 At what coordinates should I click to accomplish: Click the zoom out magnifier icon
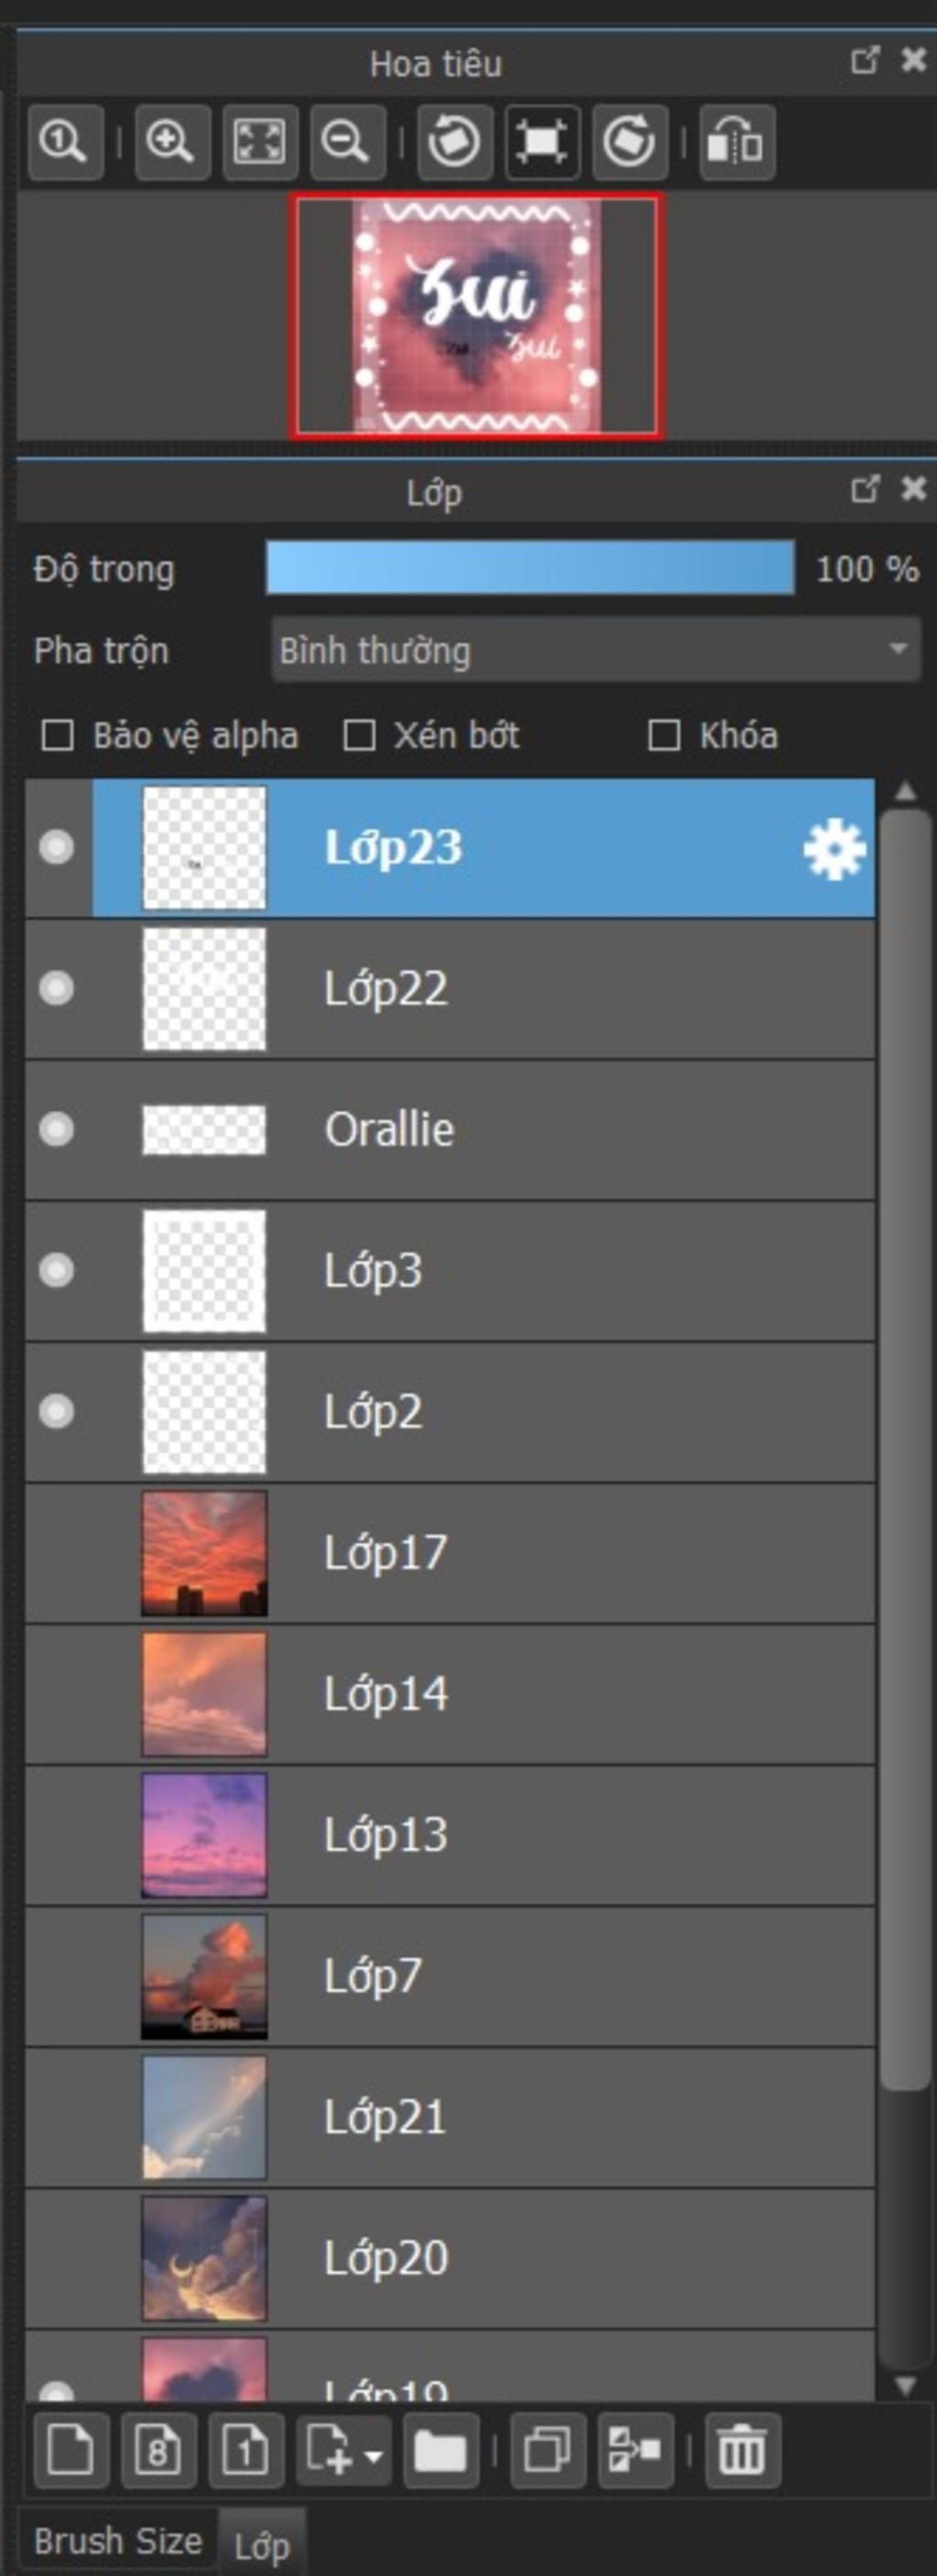[347, 142]
